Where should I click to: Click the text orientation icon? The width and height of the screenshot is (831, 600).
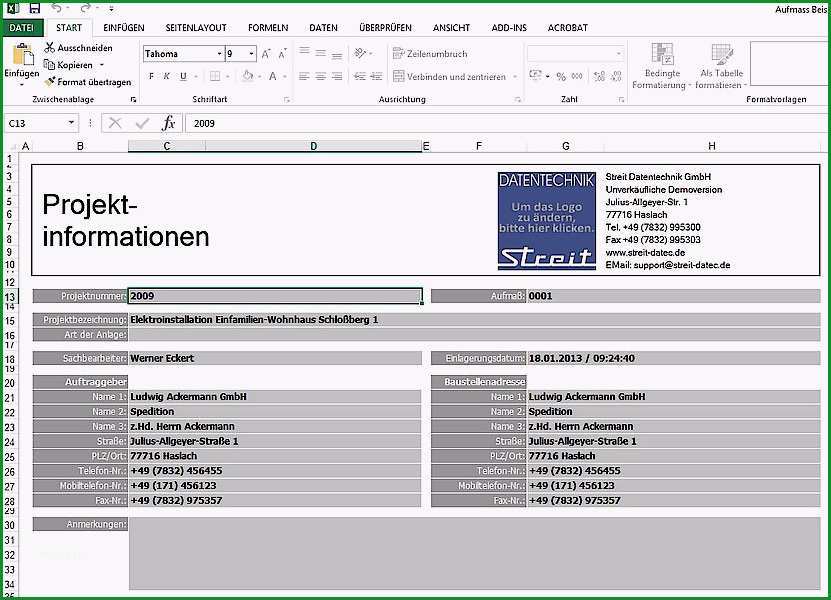pyautogui.click(x=360, y=53)
